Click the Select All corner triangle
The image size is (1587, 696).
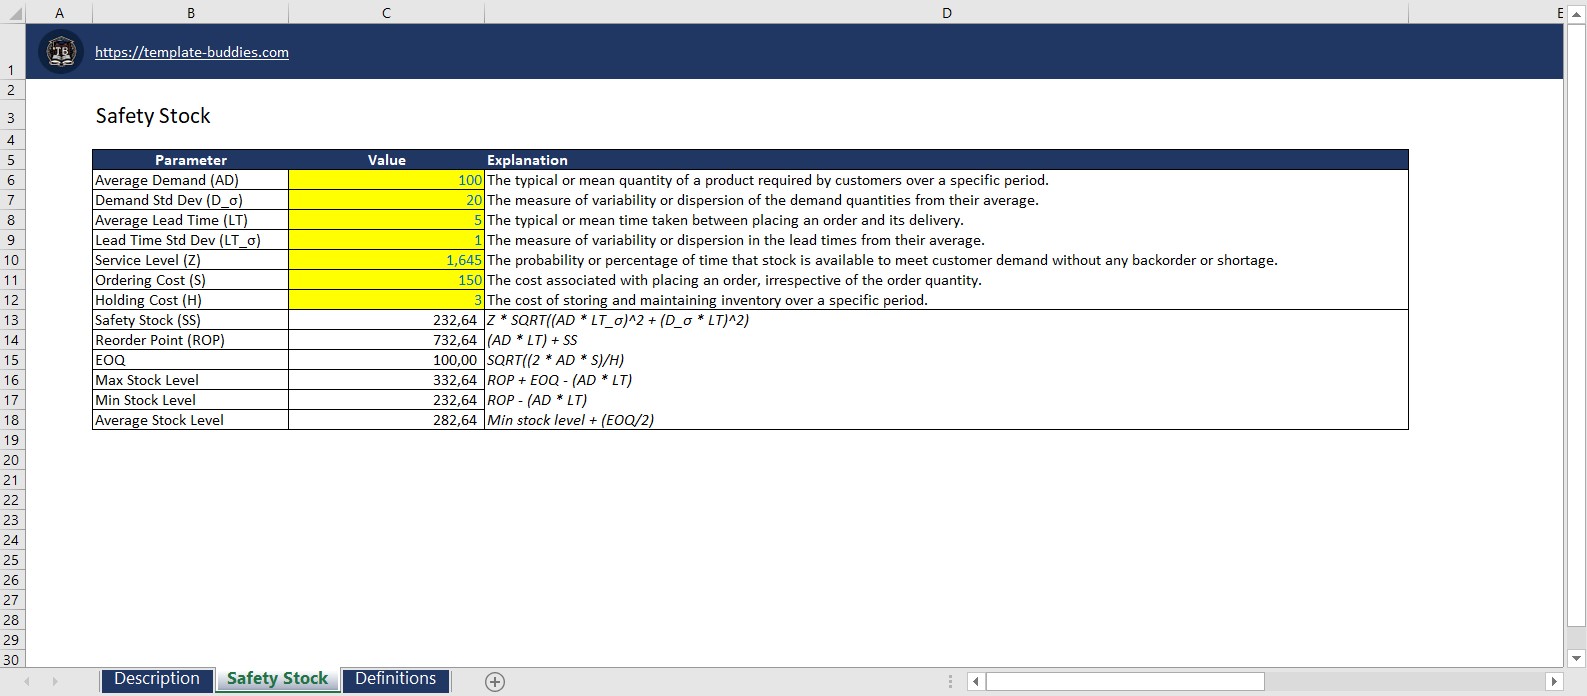(x=13, y=13)
